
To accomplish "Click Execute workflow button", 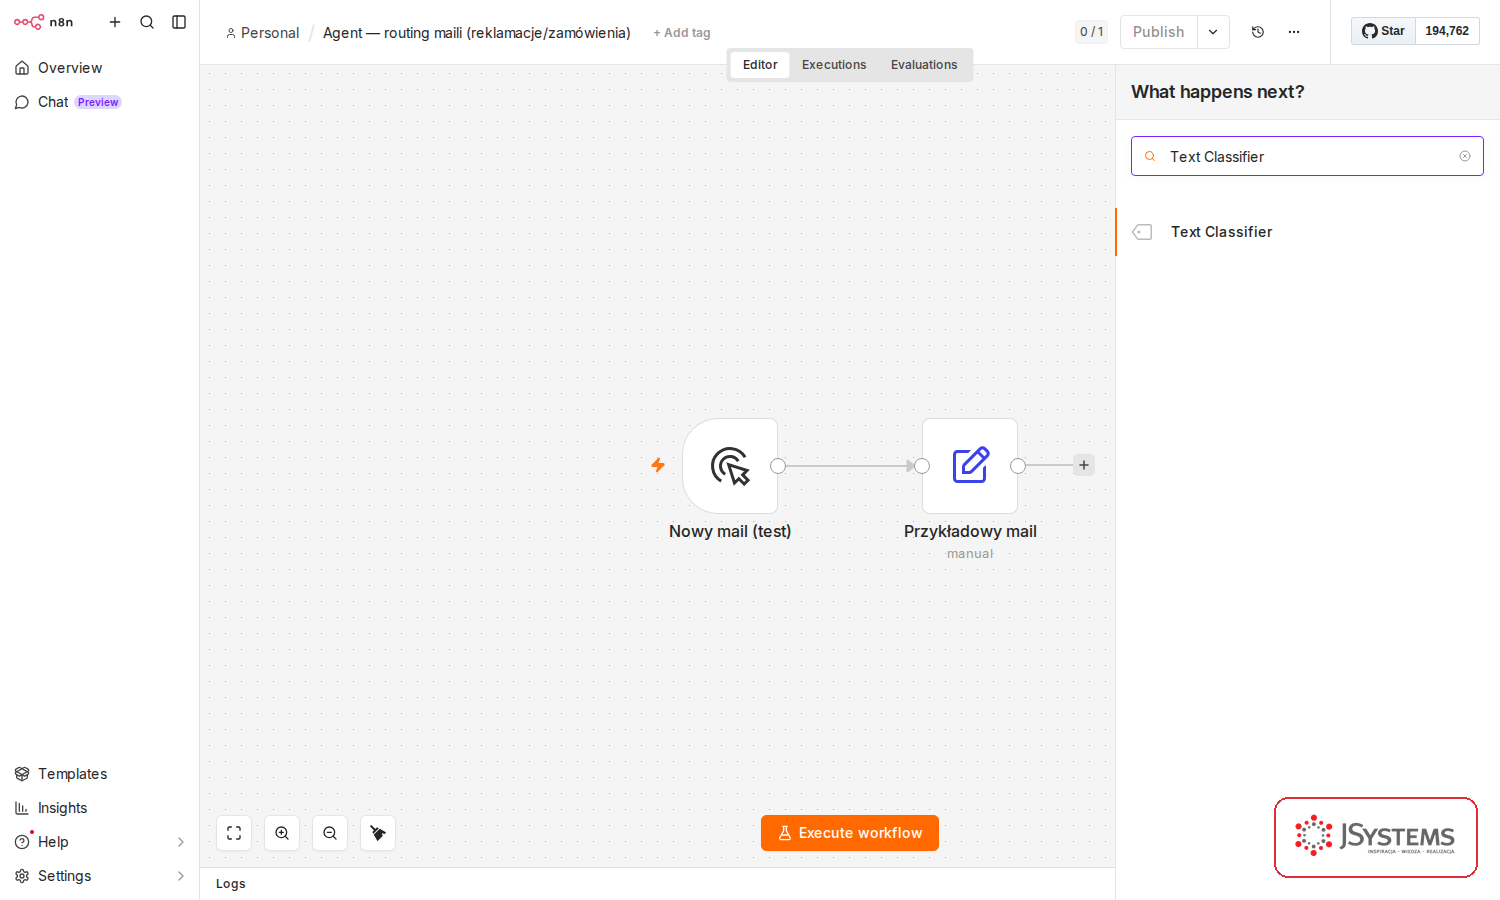I will tap(850, 833).
